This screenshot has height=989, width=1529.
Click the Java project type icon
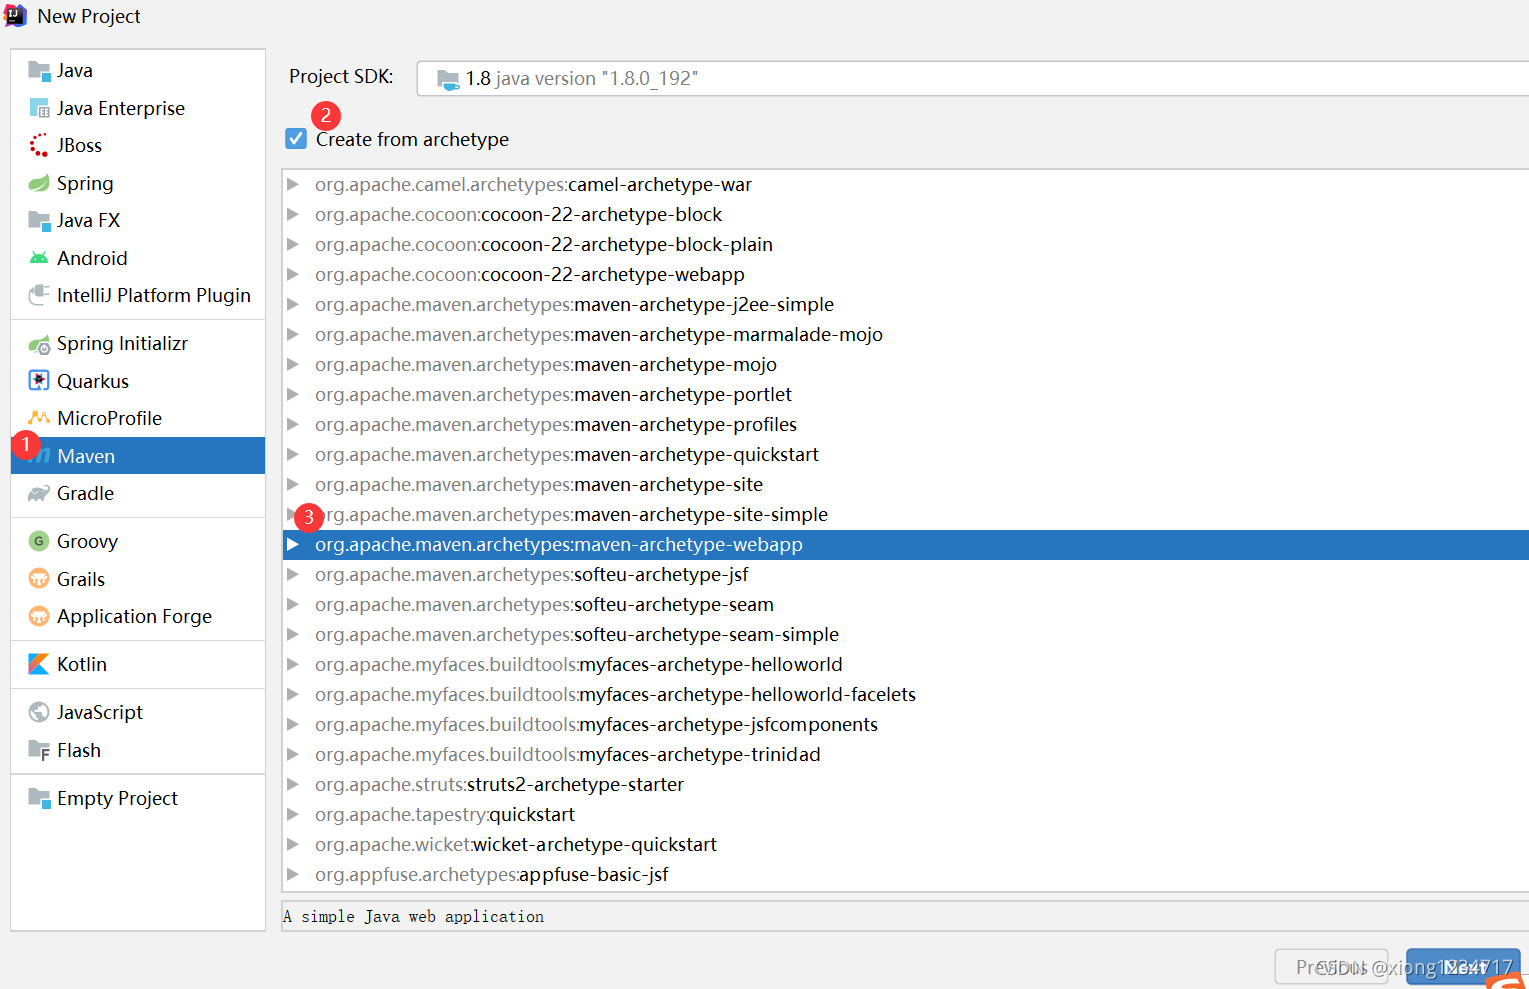coord(39,70)
